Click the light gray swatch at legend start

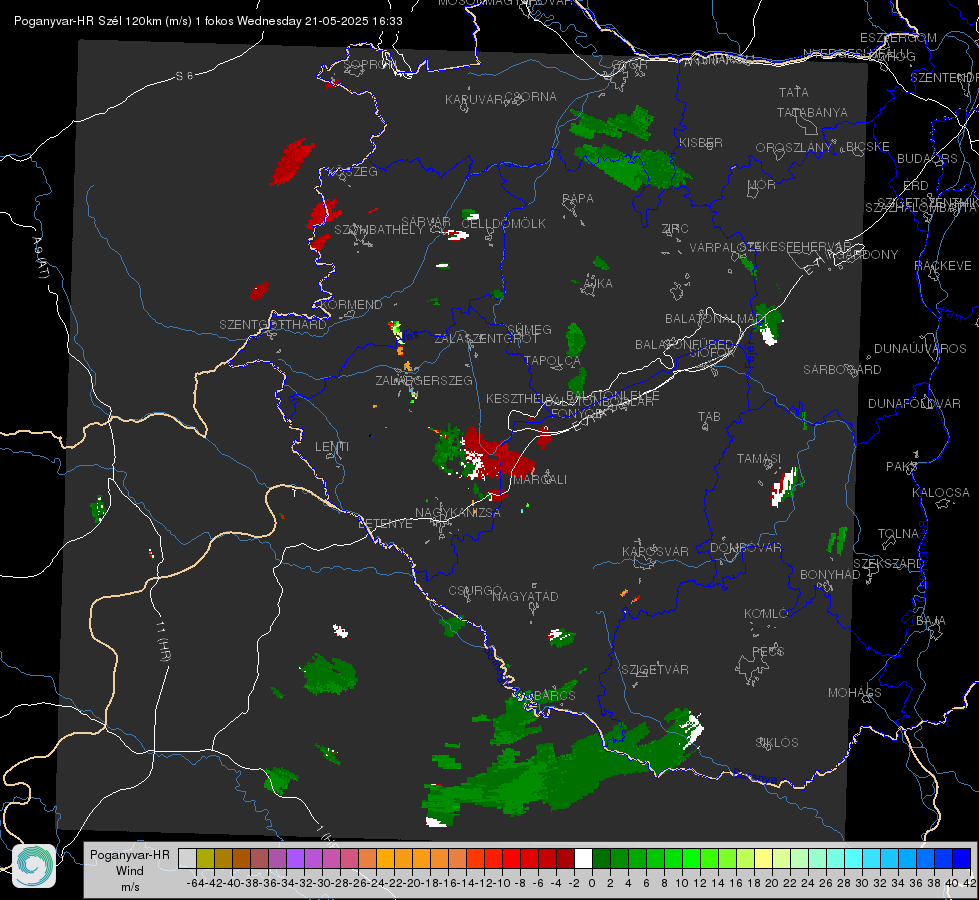pos(187,858)
